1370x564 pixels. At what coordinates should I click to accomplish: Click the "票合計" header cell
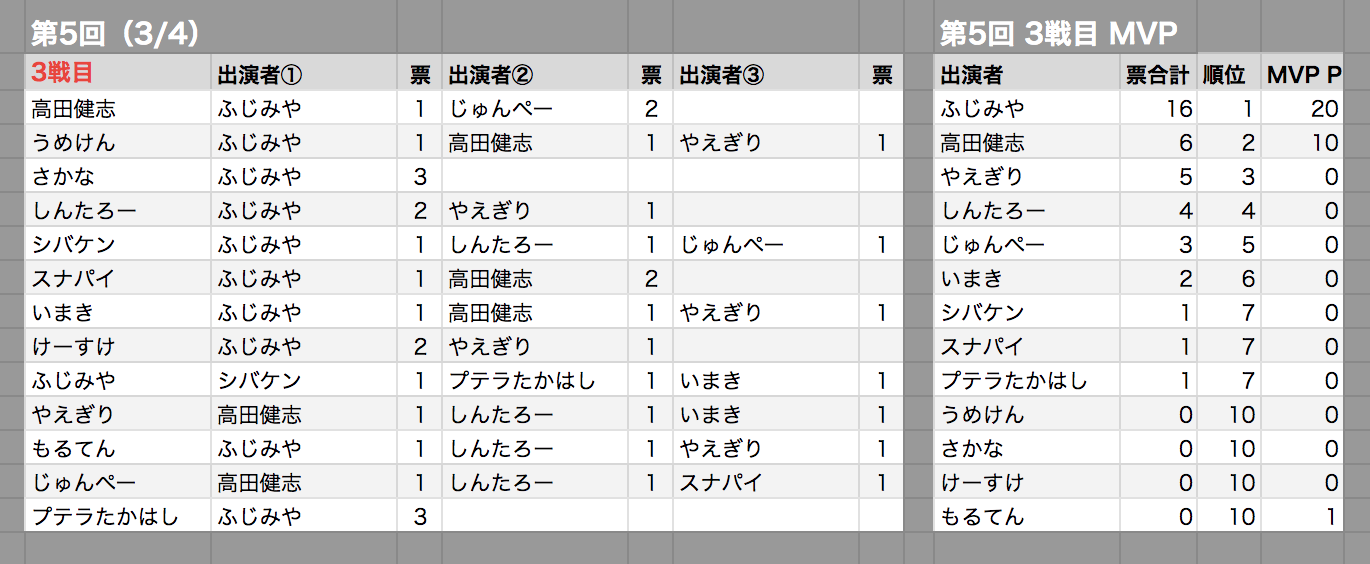point(1157,74)
